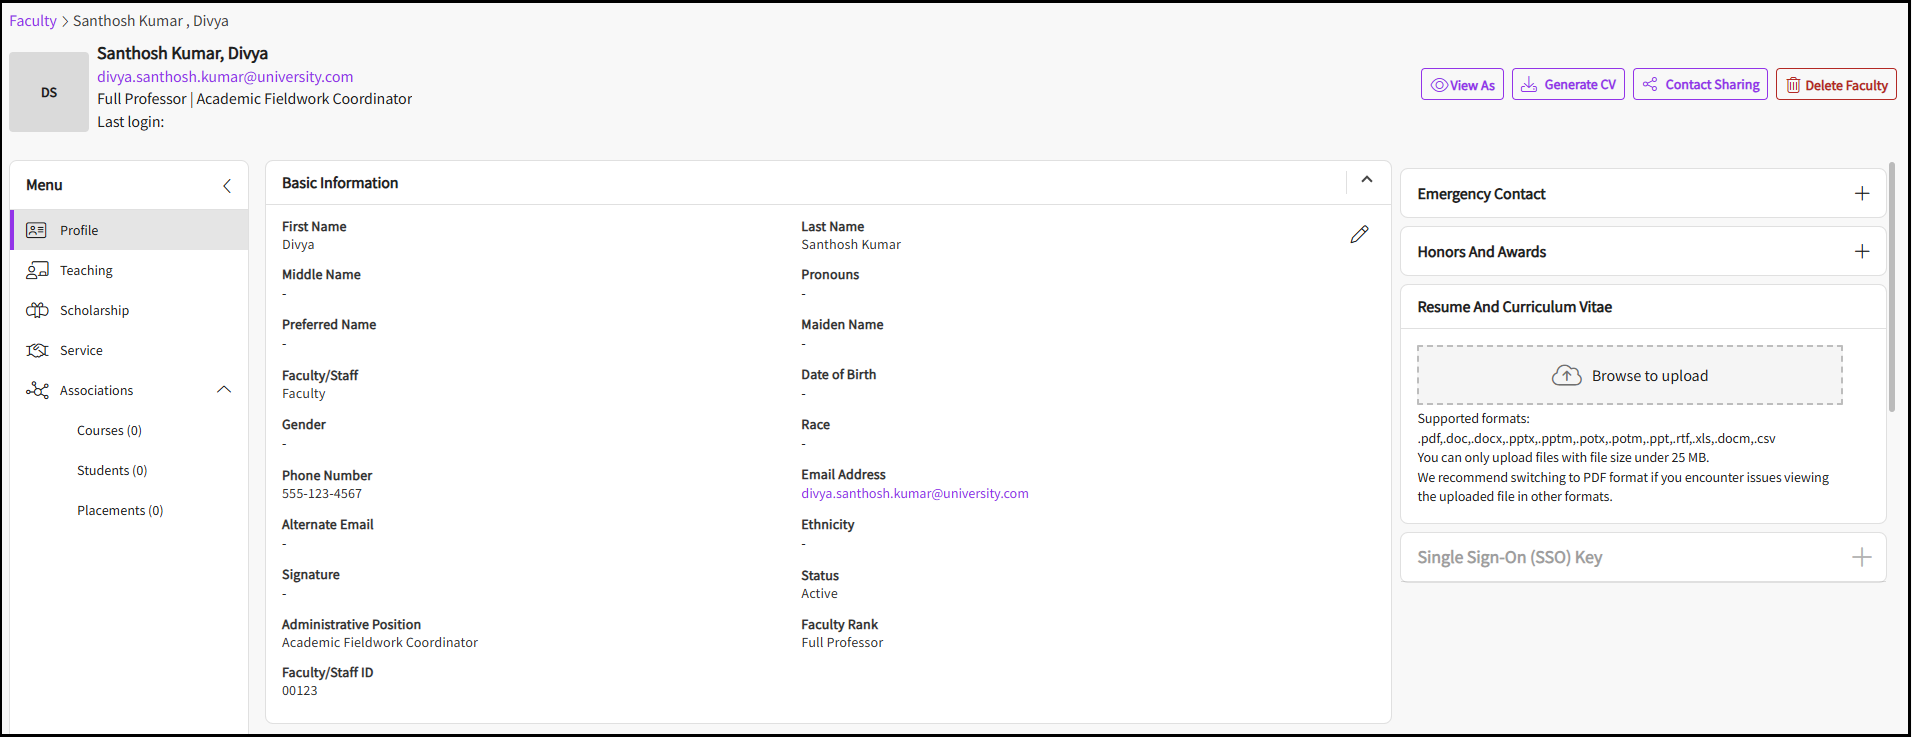Add a new Honors And Awards entry
Viewport: 1912px width, 737px height.
(1861, 252)
